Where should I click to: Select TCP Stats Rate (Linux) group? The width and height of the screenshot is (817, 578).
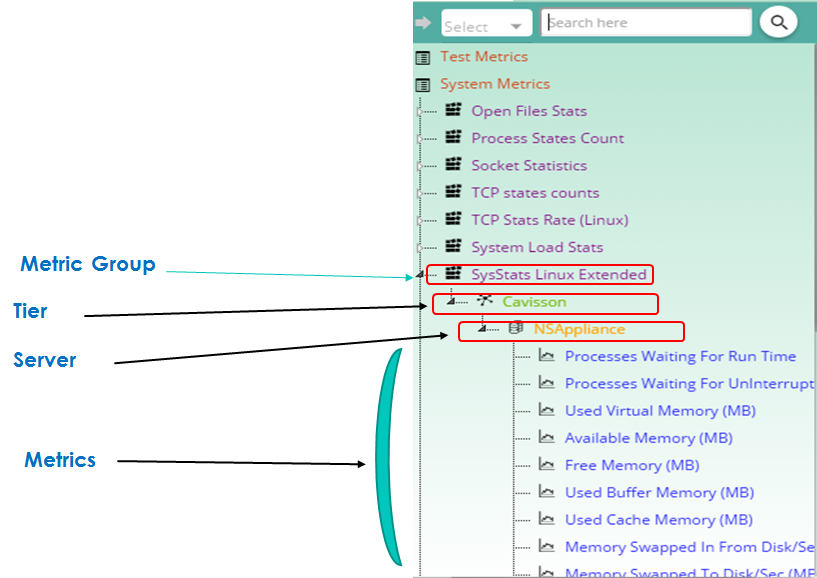pos(550,220)
